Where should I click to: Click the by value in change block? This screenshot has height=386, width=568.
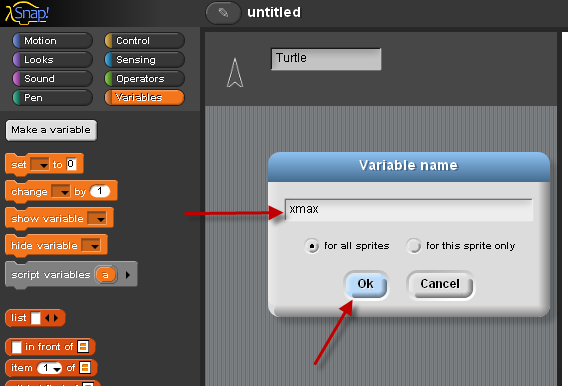pos(100,191)
